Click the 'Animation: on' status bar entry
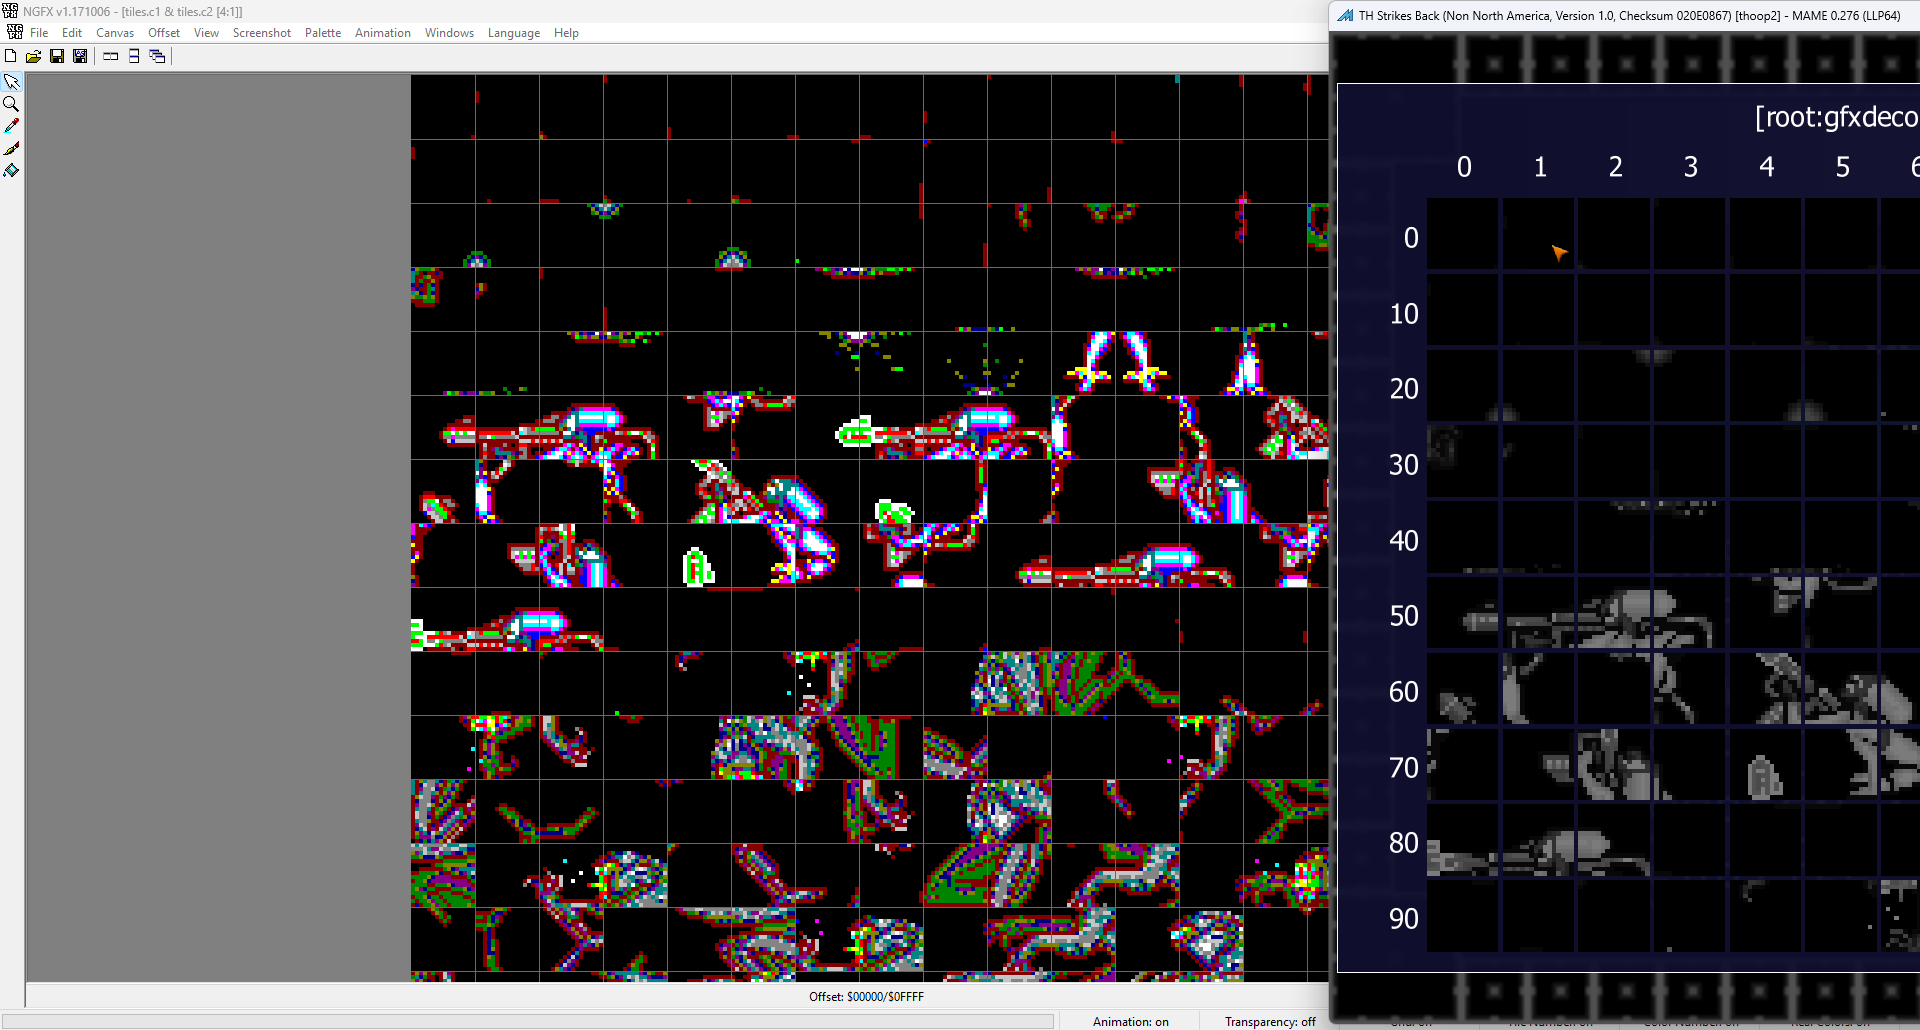 [1130, 1022]
